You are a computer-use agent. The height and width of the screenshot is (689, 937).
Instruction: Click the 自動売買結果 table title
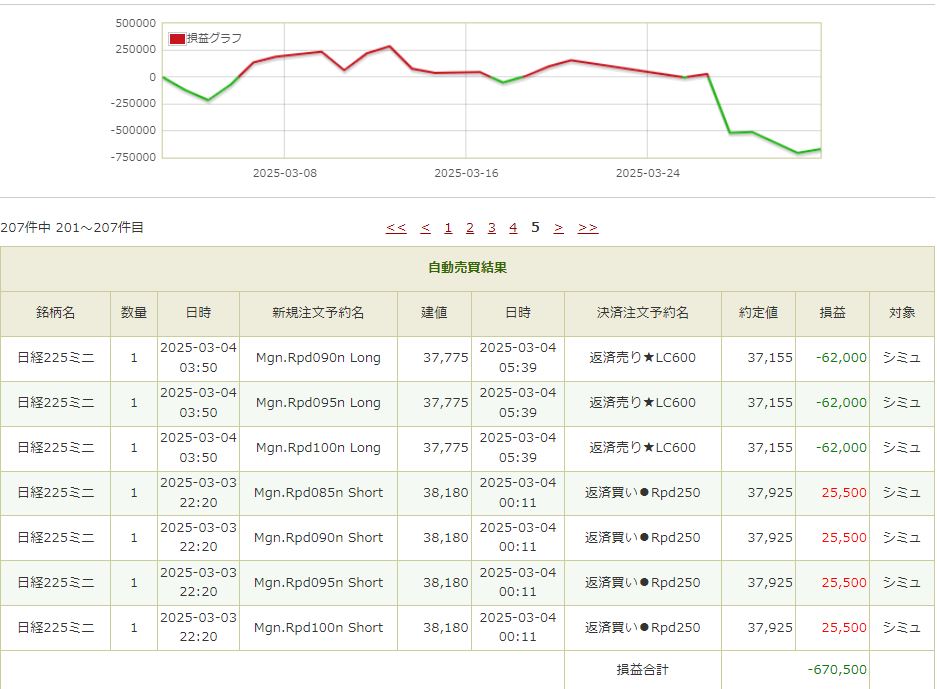click(467, 268)
